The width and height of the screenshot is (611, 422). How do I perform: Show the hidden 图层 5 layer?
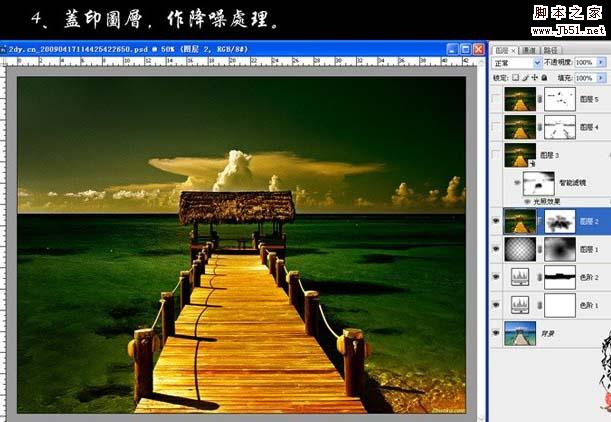496,99
